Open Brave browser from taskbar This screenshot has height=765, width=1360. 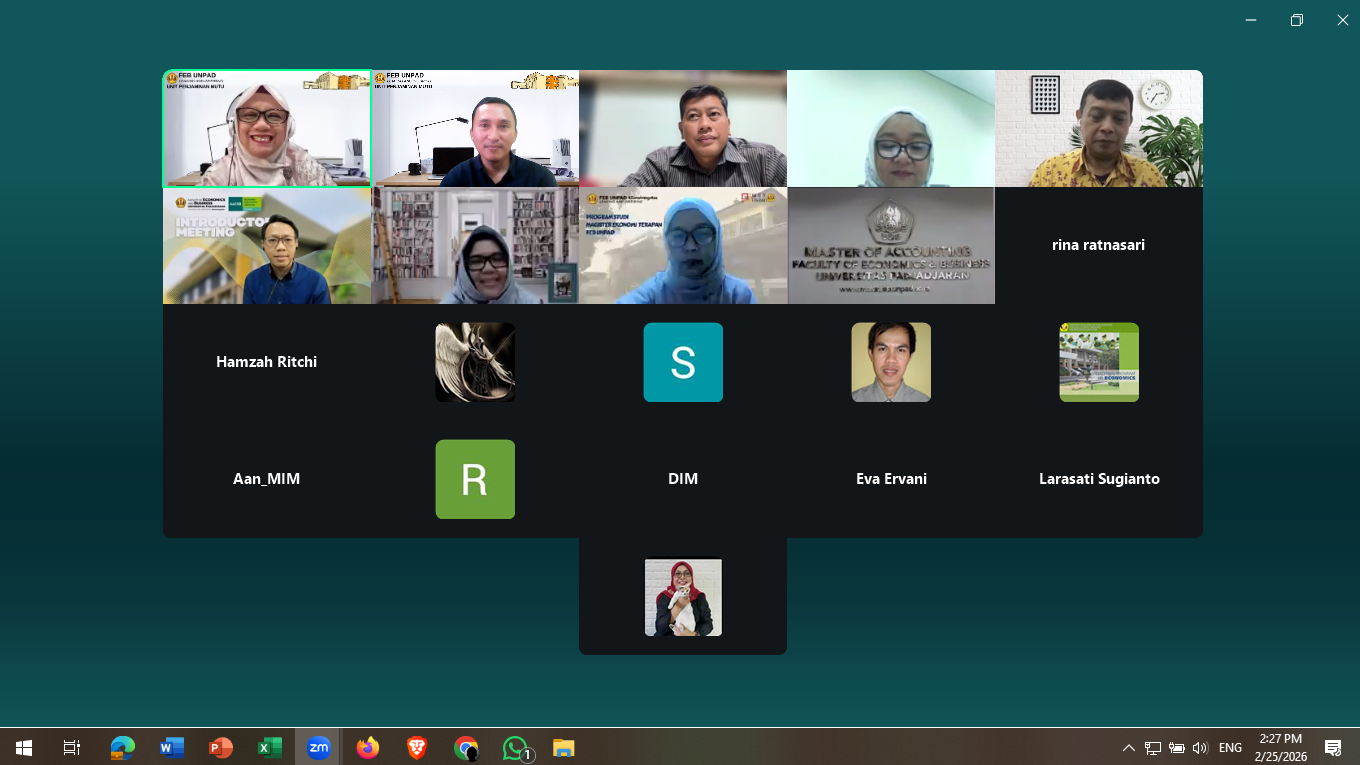tap(417, 747)
